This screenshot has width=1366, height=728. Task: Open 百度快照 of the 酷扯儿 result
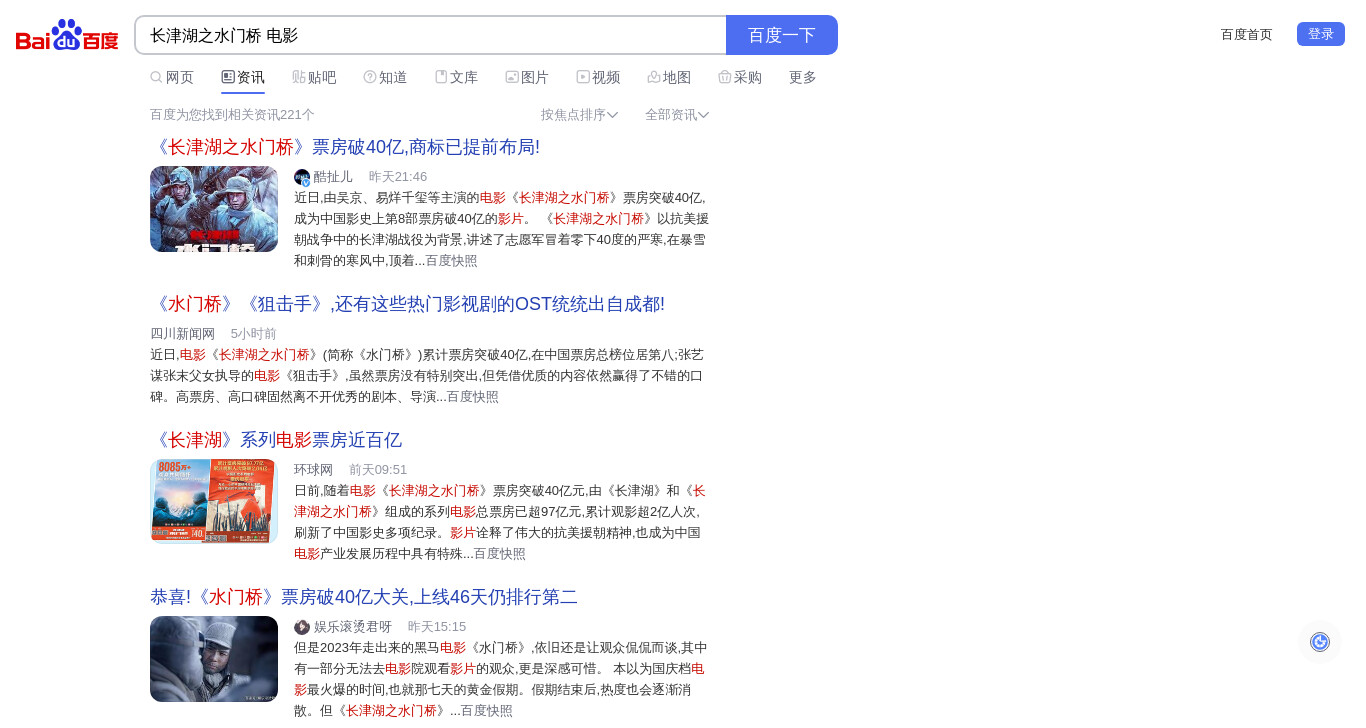452,261
